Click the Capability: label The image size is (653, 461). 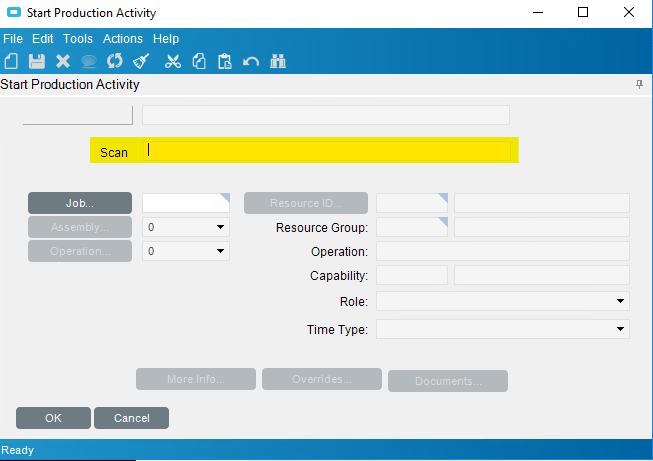pyautogui.click(x=339, y=276)
